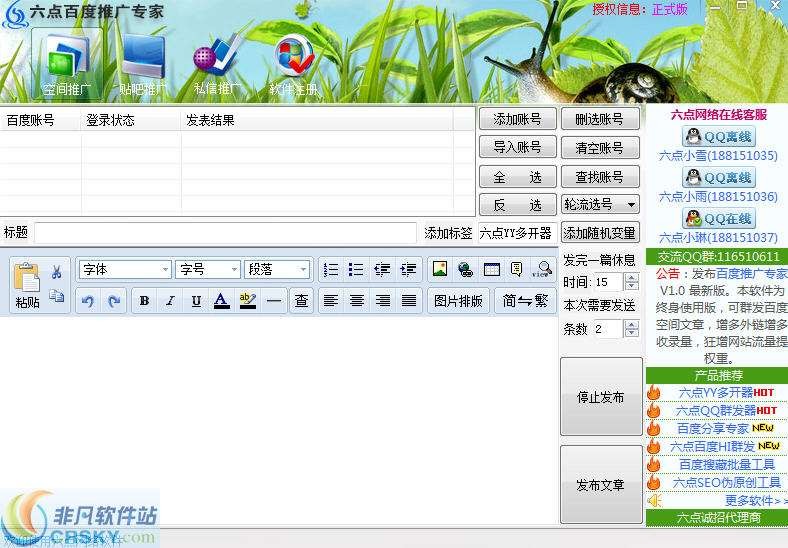The image size is (788, 548).
Task: Click 全选 to select all
Action: pos(518,177)
